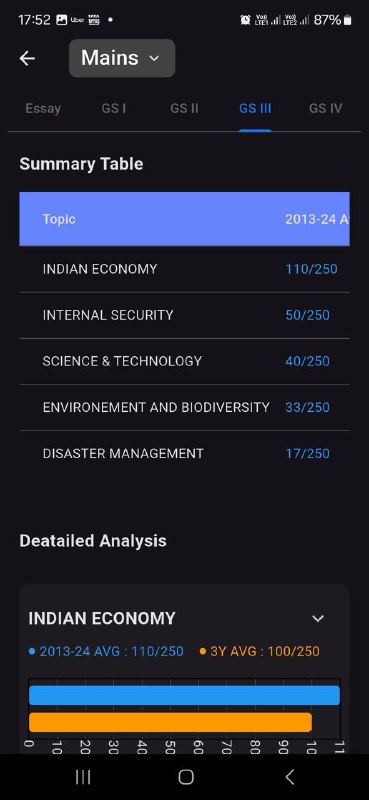369x800 pixels.
Task: Tap the battery status icon
Action: tap(348, 20)
